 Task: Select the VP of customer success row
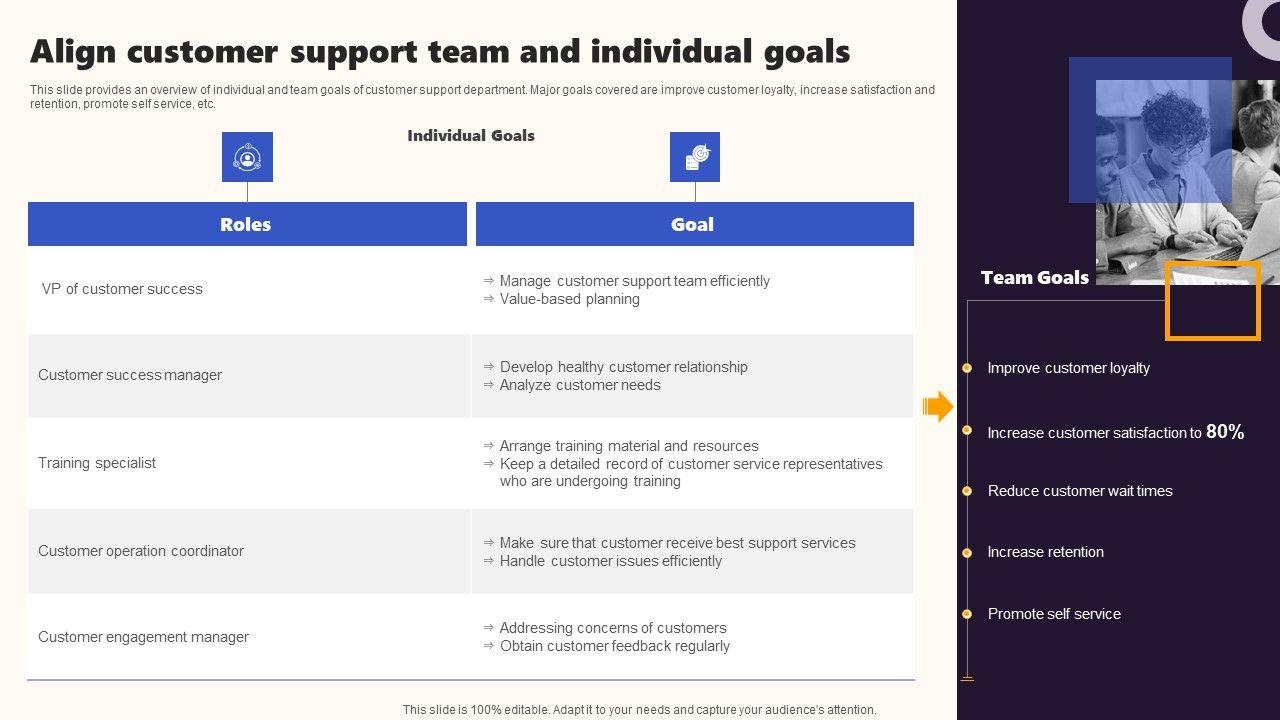click(122, 289)
